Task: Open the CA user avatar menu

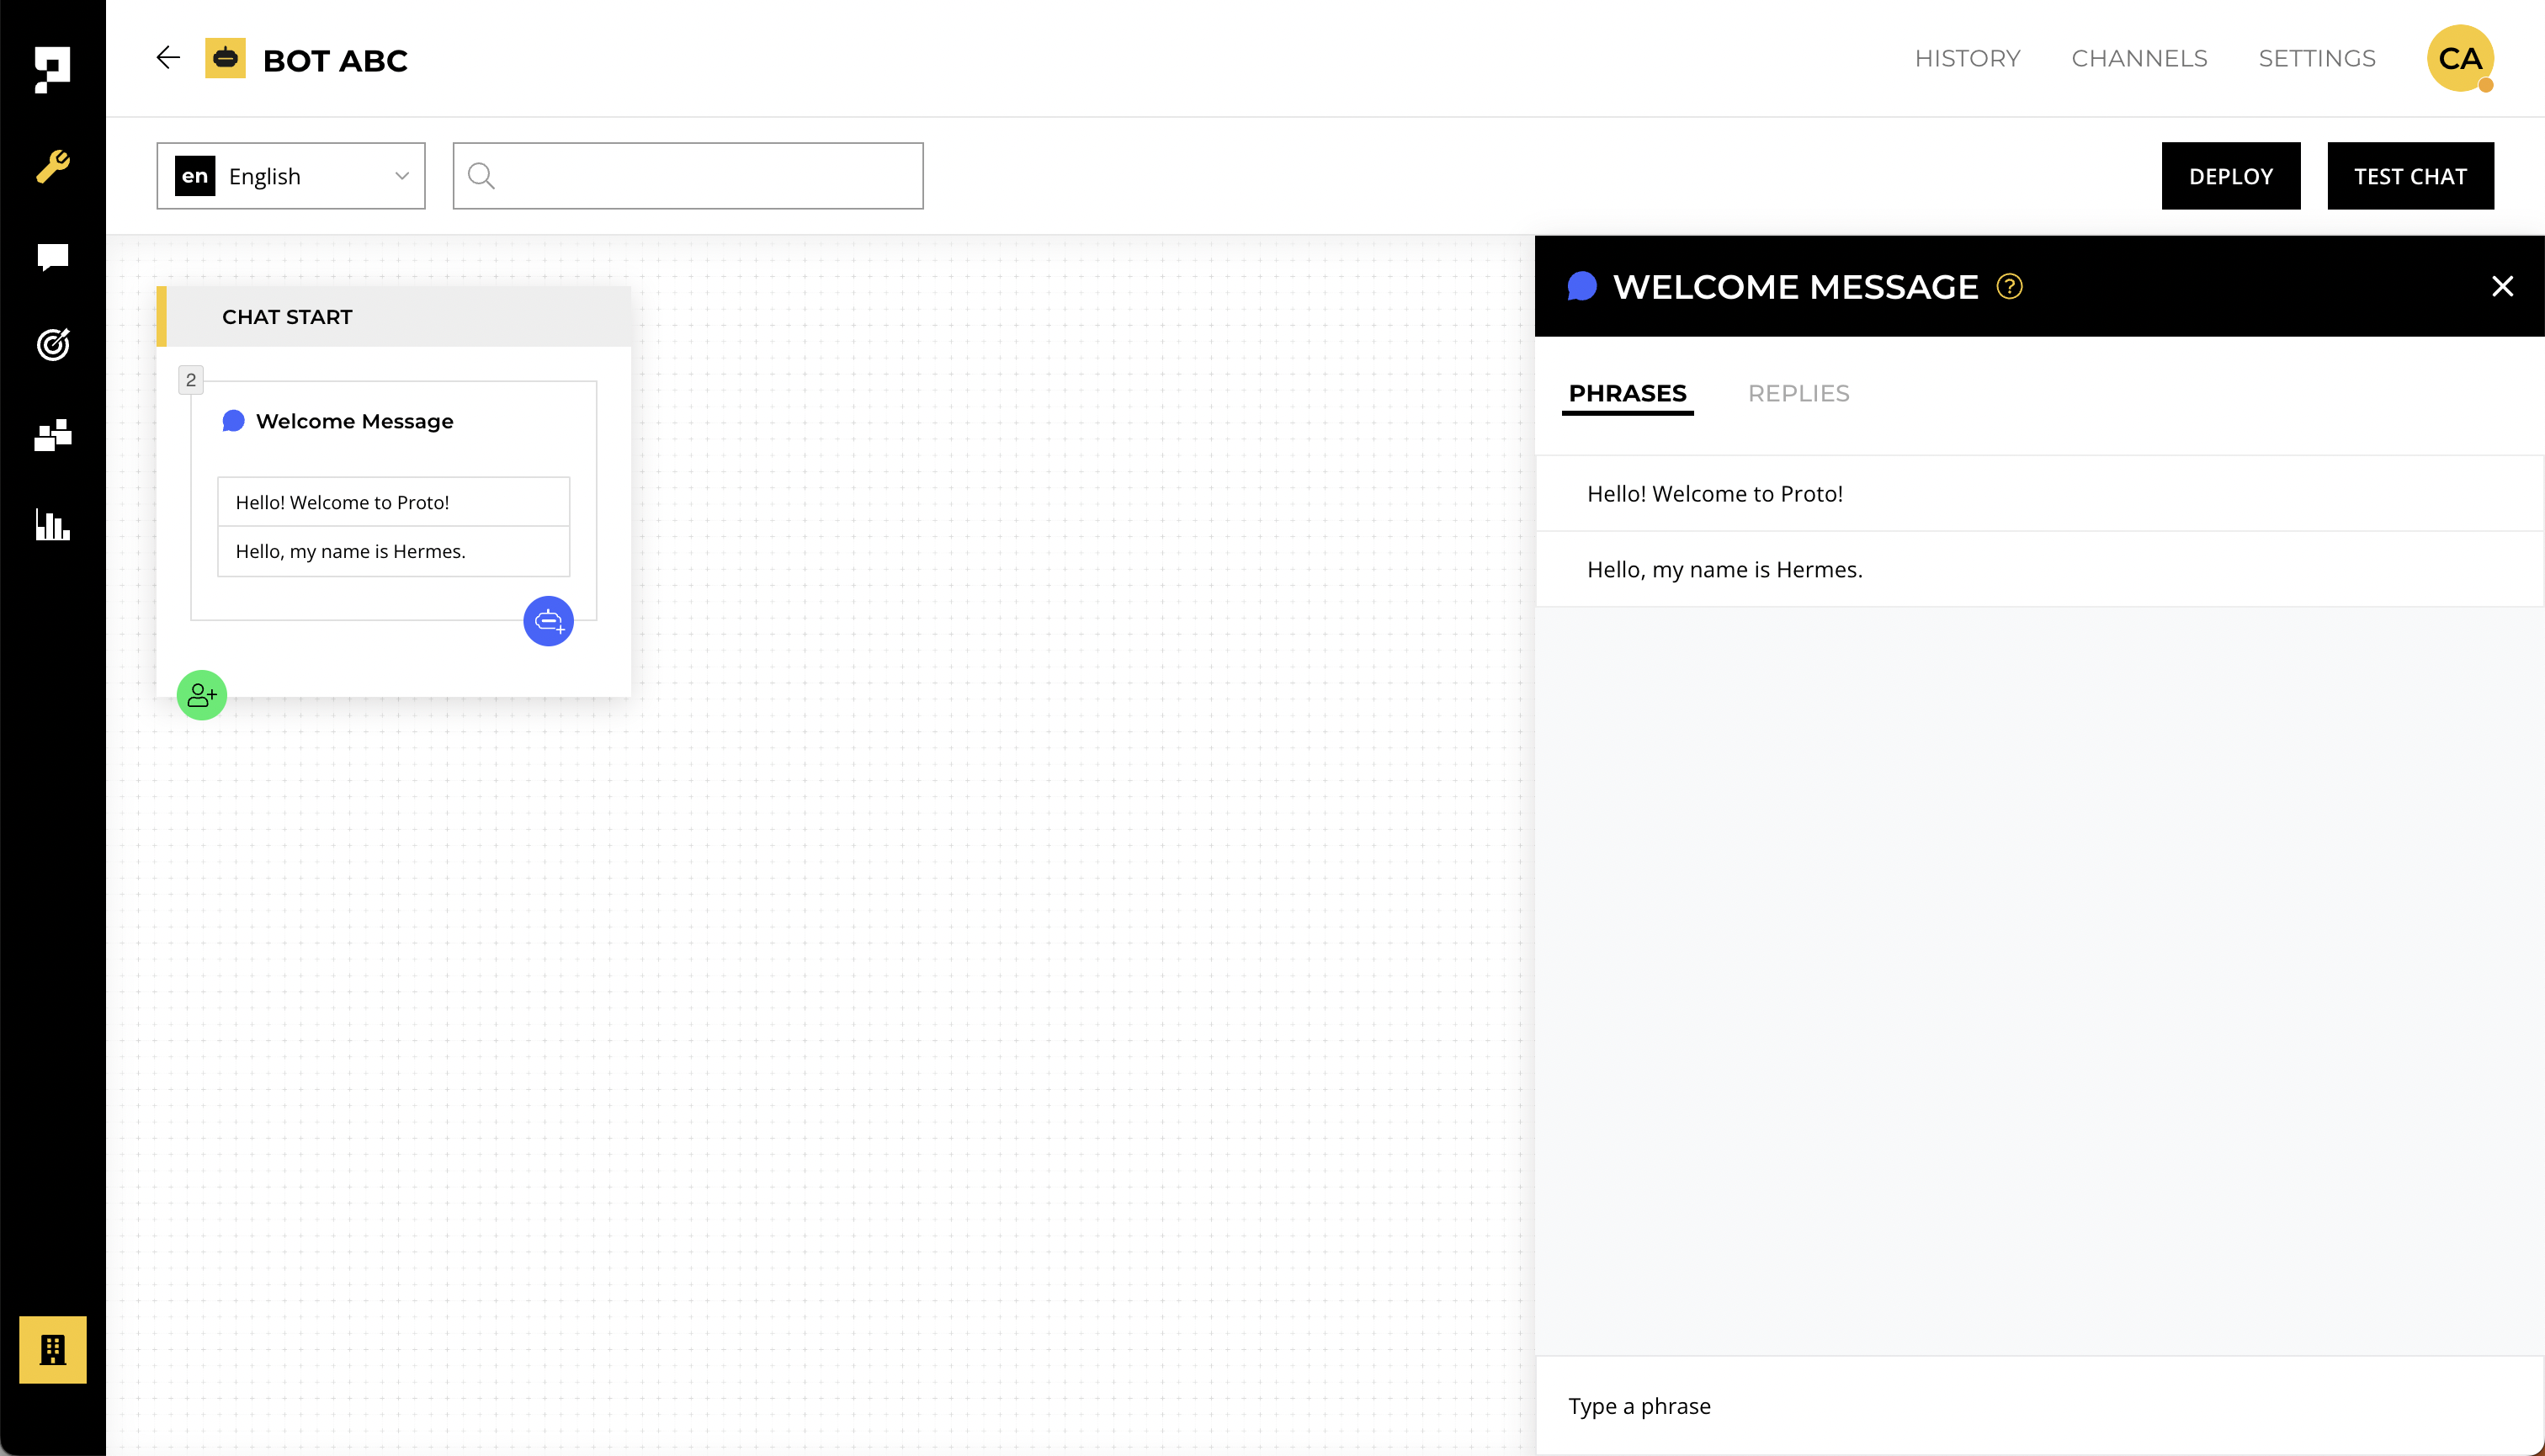Action: 2459,58
